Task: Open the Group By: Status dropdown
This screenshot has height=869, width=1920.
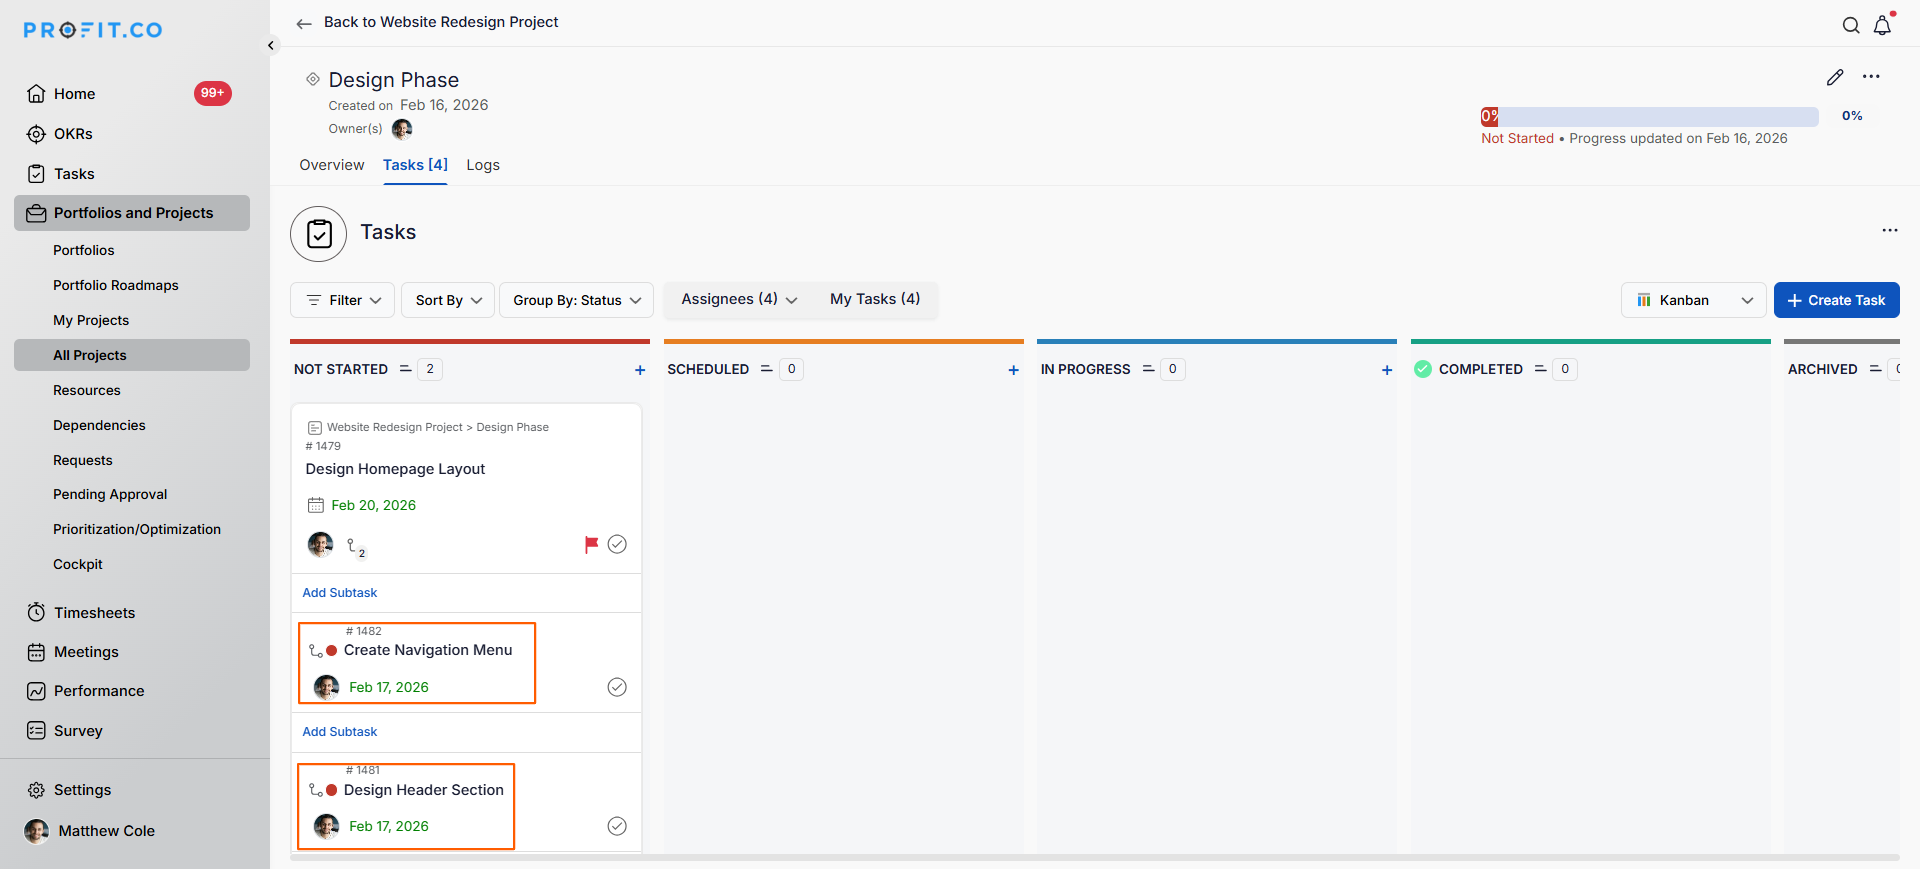Action: [x=576, y=300]
